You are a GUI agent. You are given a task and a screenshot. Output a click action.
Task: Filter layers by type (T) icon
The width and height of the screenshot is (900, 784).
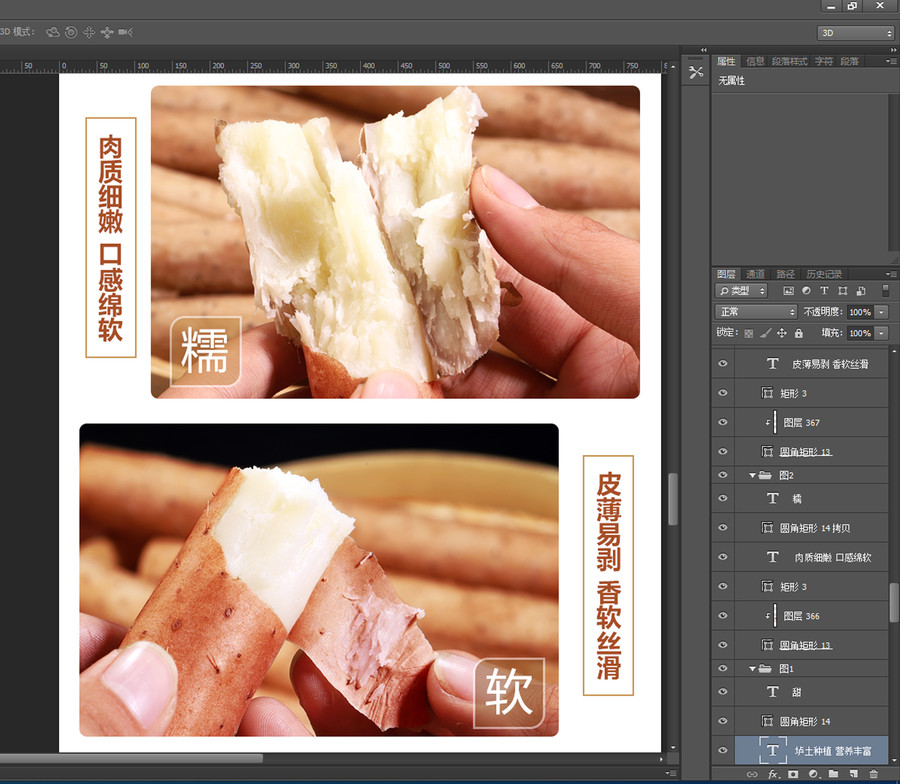pos(824,291)
